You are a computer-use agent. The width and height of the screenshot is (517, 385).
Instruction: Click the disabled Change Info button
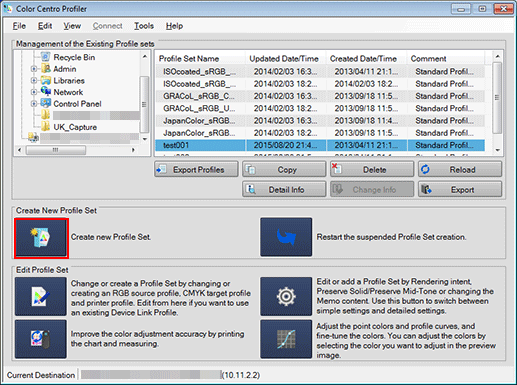(x=372, y=189)
